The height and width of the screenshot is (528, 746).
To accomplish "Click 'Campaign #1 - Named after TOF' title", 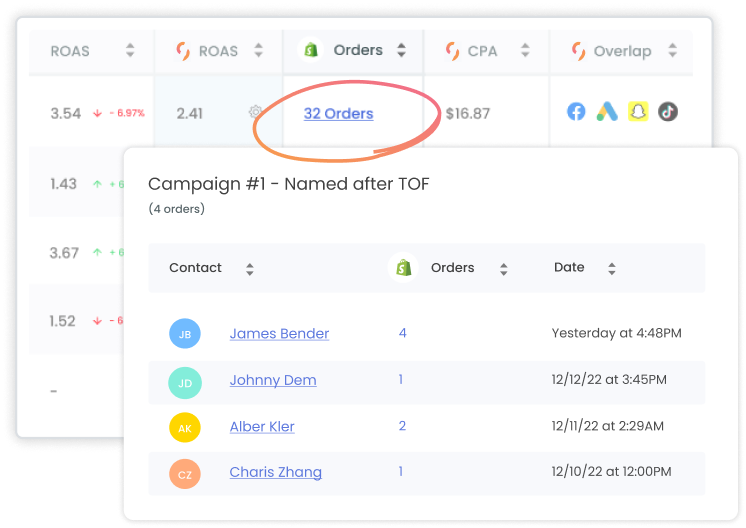I will coord(289,184).
